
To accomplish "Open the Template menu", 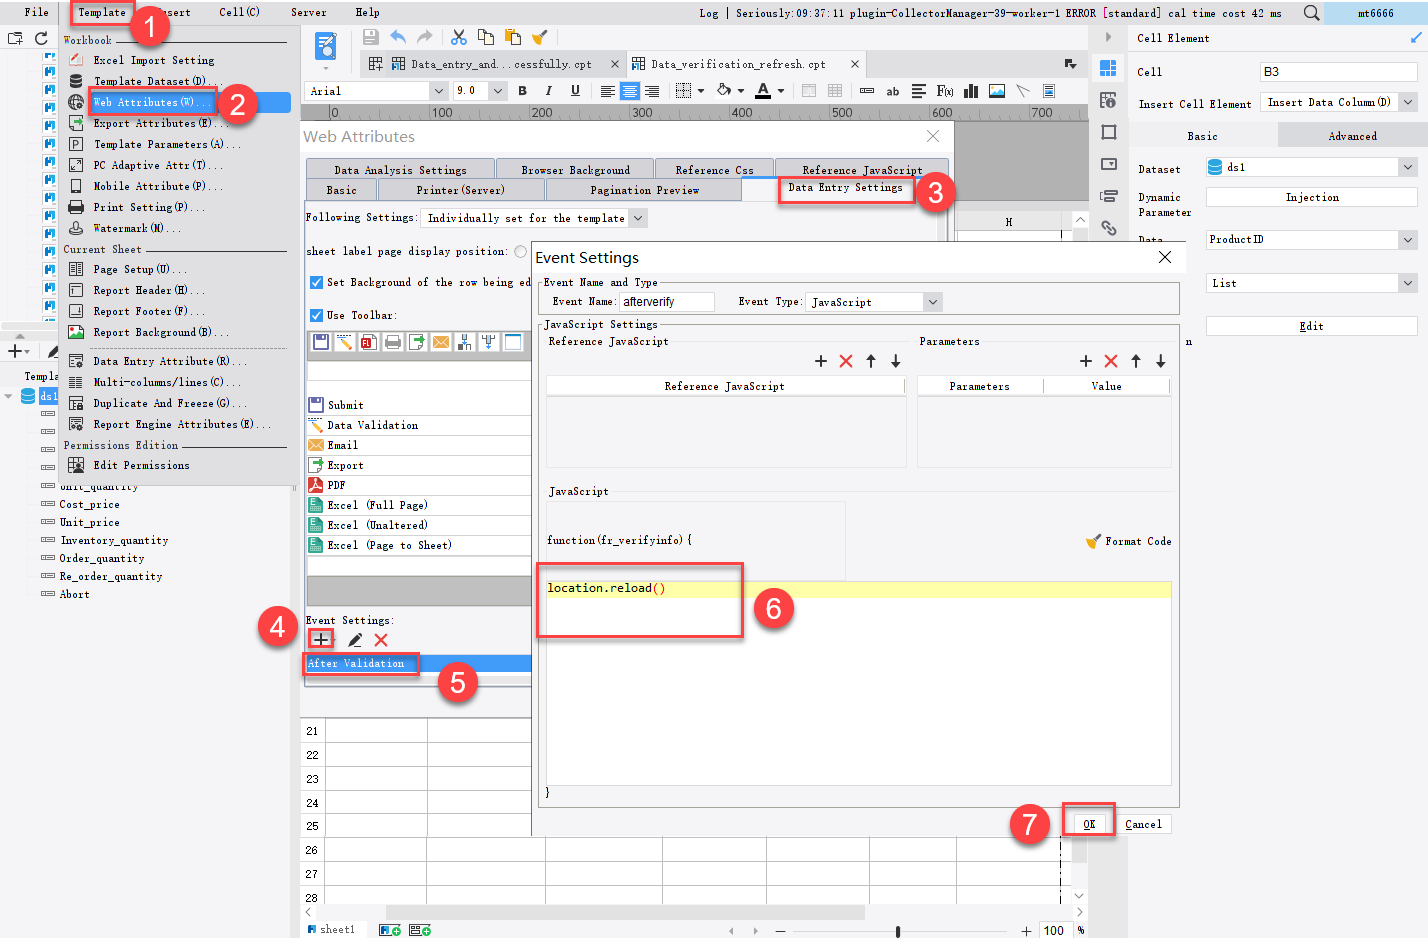I will tap(102, 13).
